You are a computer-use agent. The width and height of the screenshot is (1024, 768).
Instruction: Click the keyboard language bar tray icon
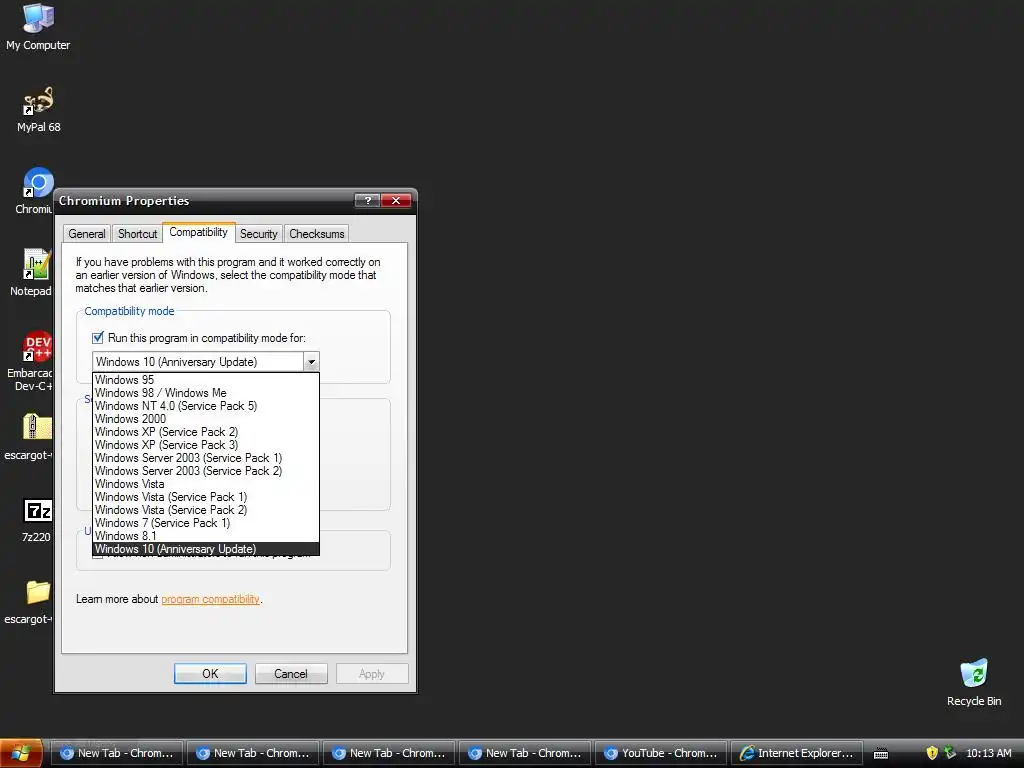pyautogui.click(x=881, y=754)
